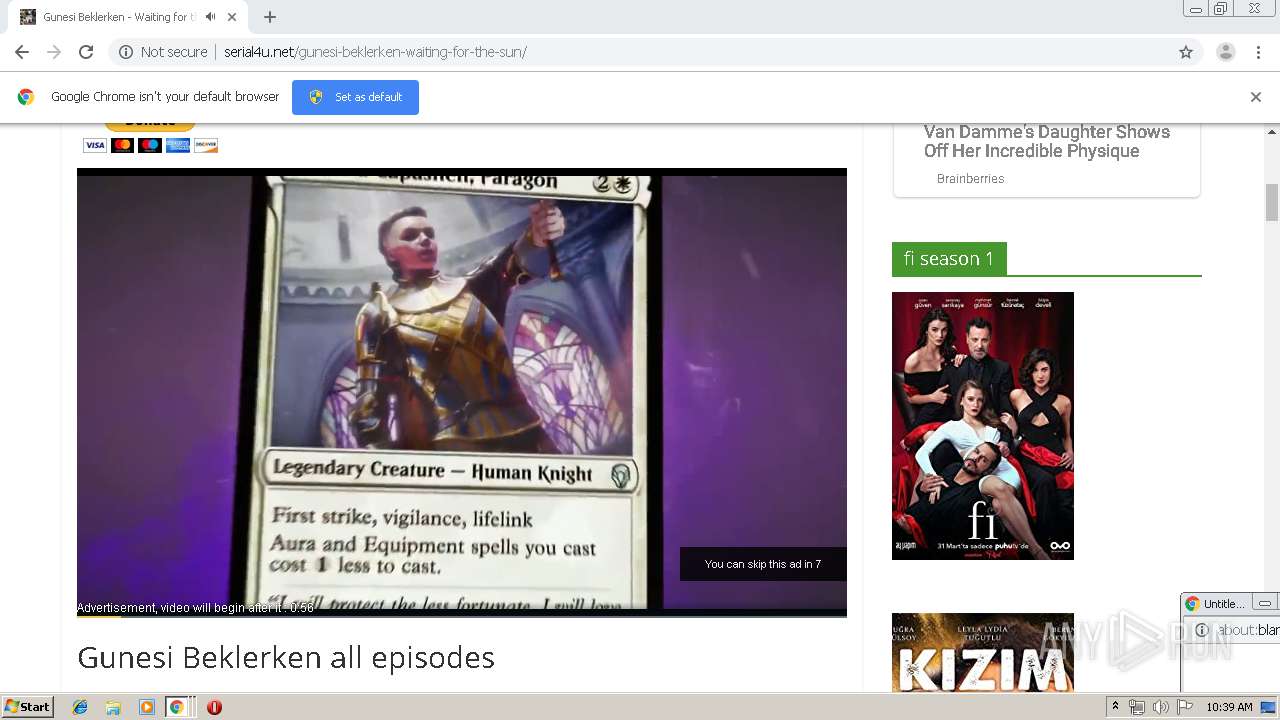This screenshot has height=720, width=1280.
Task: Go back to the previous page
Action: (x=22, y=52)
